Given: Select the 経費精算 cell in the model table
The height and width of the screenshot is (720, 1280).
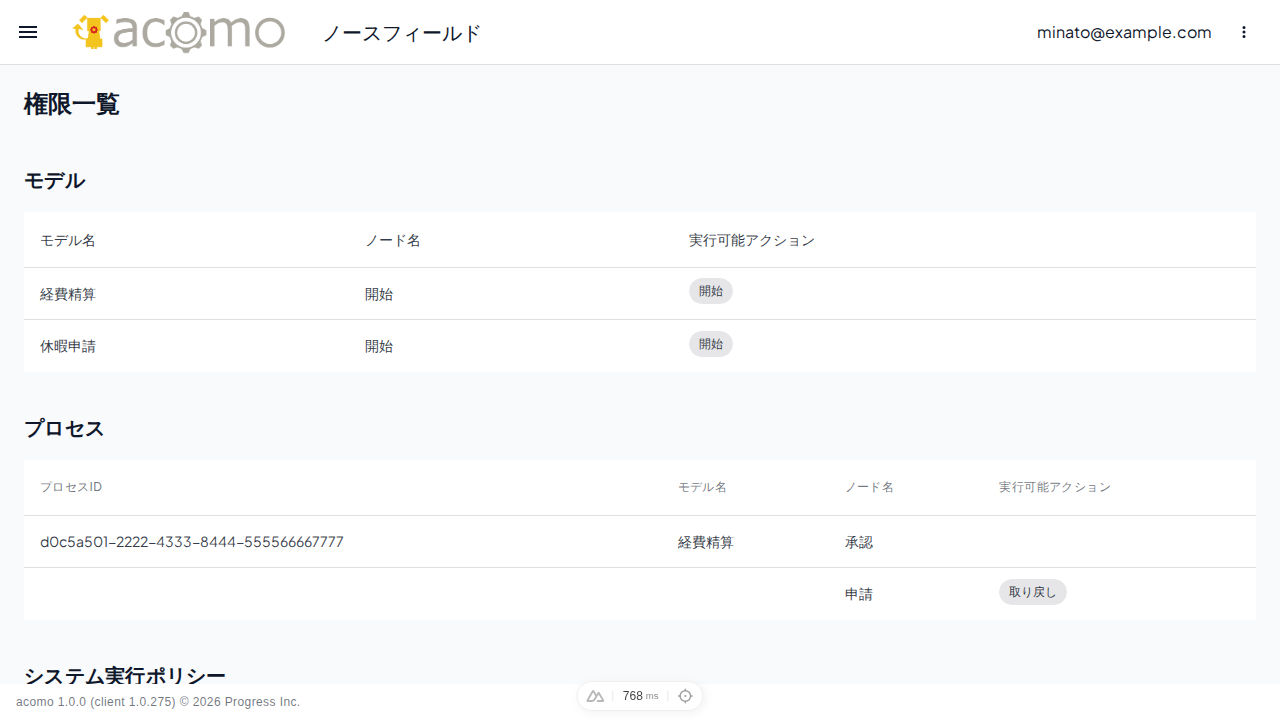Looking at the screenshot, I should coord(68,294).
